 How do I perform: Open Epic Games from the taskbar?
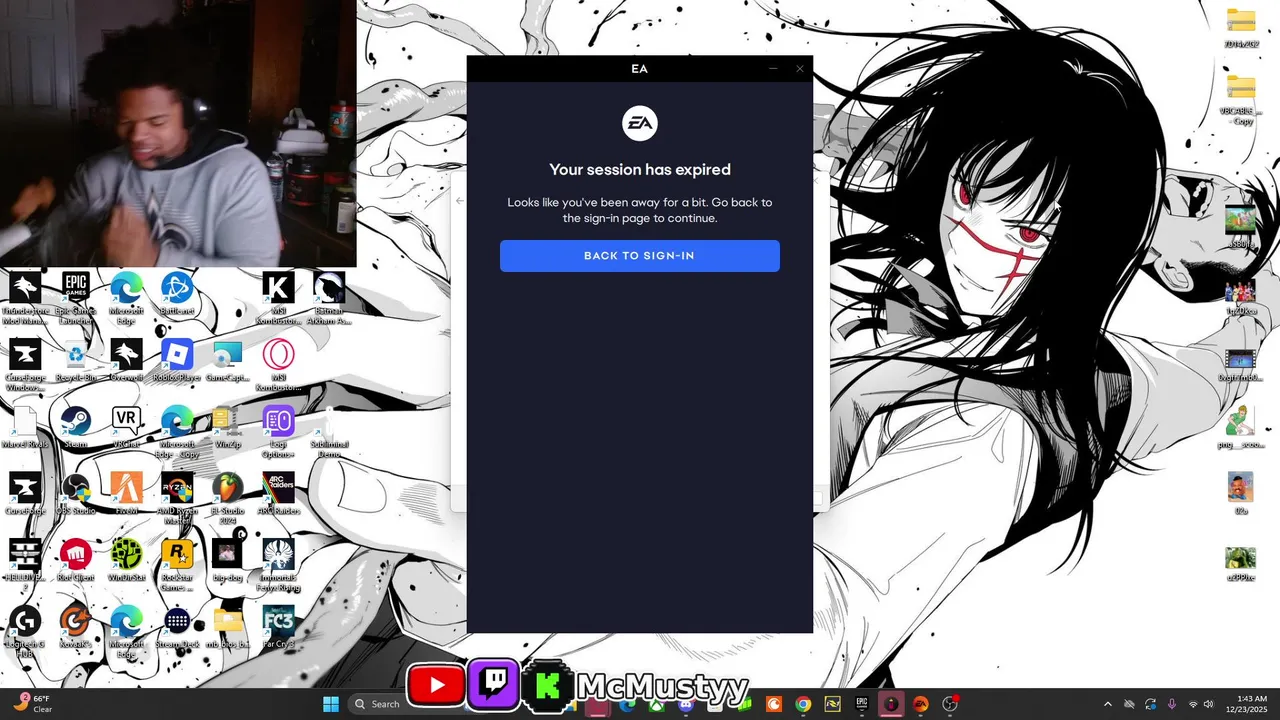(861, 704)
